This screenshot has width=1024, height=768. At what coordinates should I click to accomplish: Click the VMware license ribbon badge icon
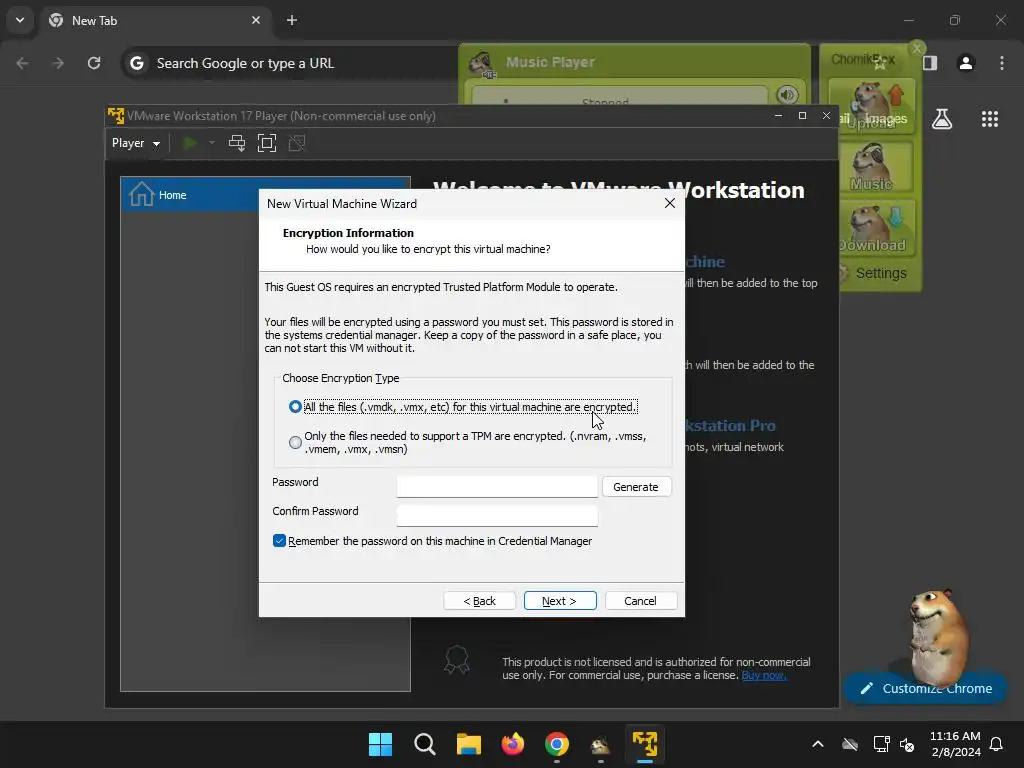coord(456,659)
